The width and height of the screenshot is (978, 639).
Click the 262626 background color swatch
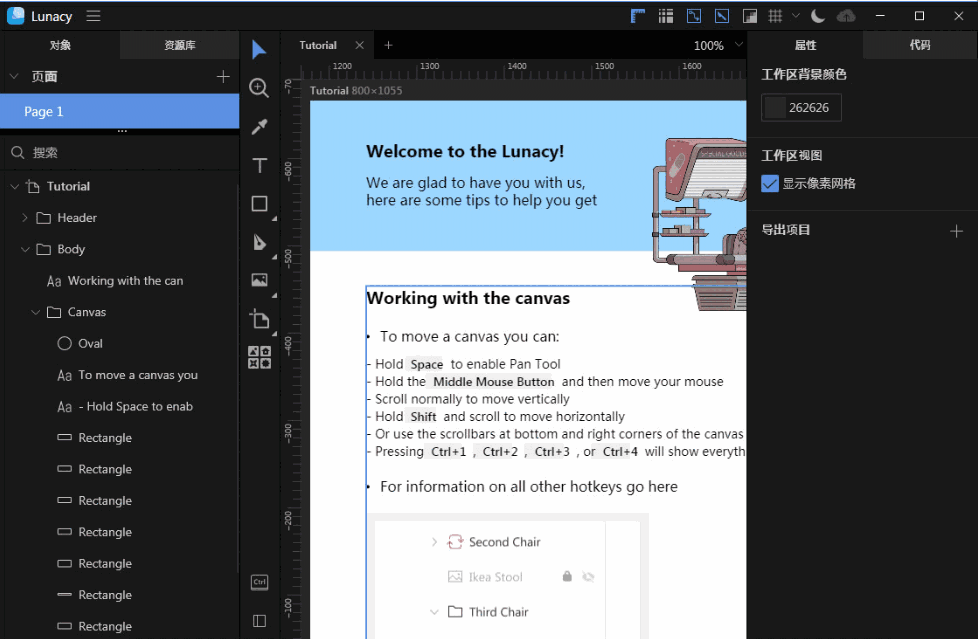click(x=775, y=108)
